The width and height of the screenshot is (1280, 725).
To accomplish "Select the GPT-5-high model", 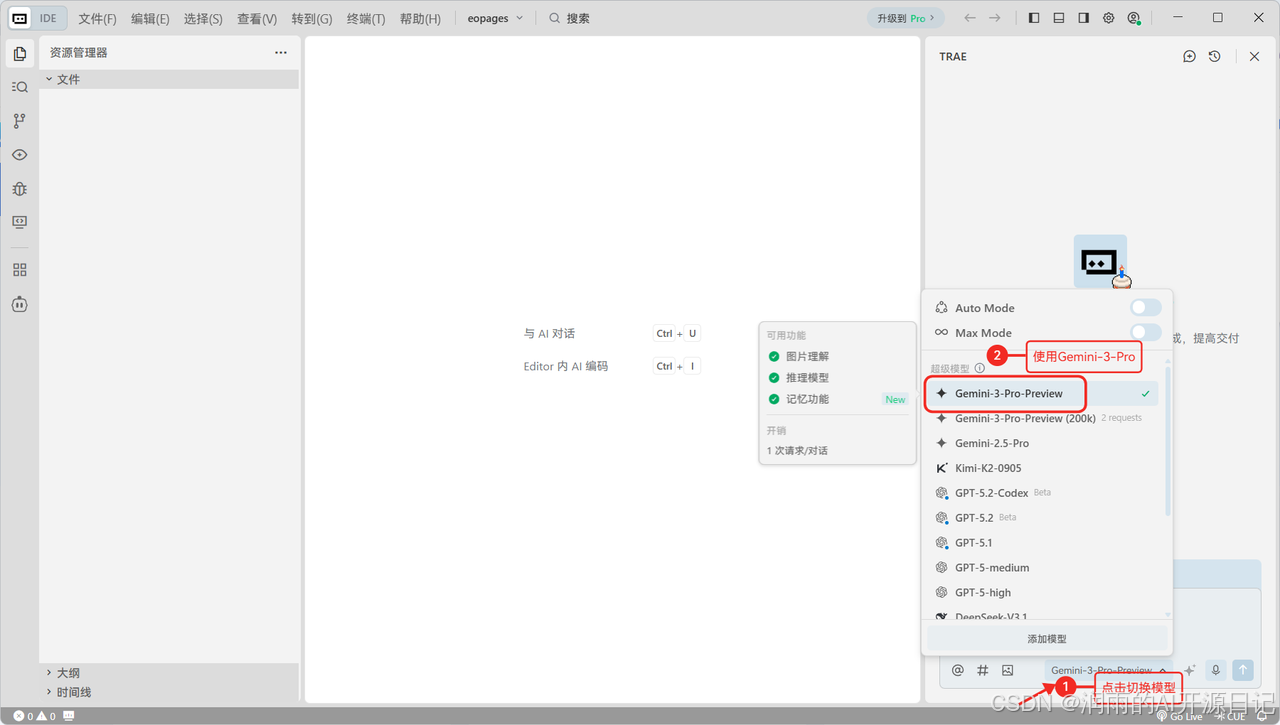I will pos(1041,592).
